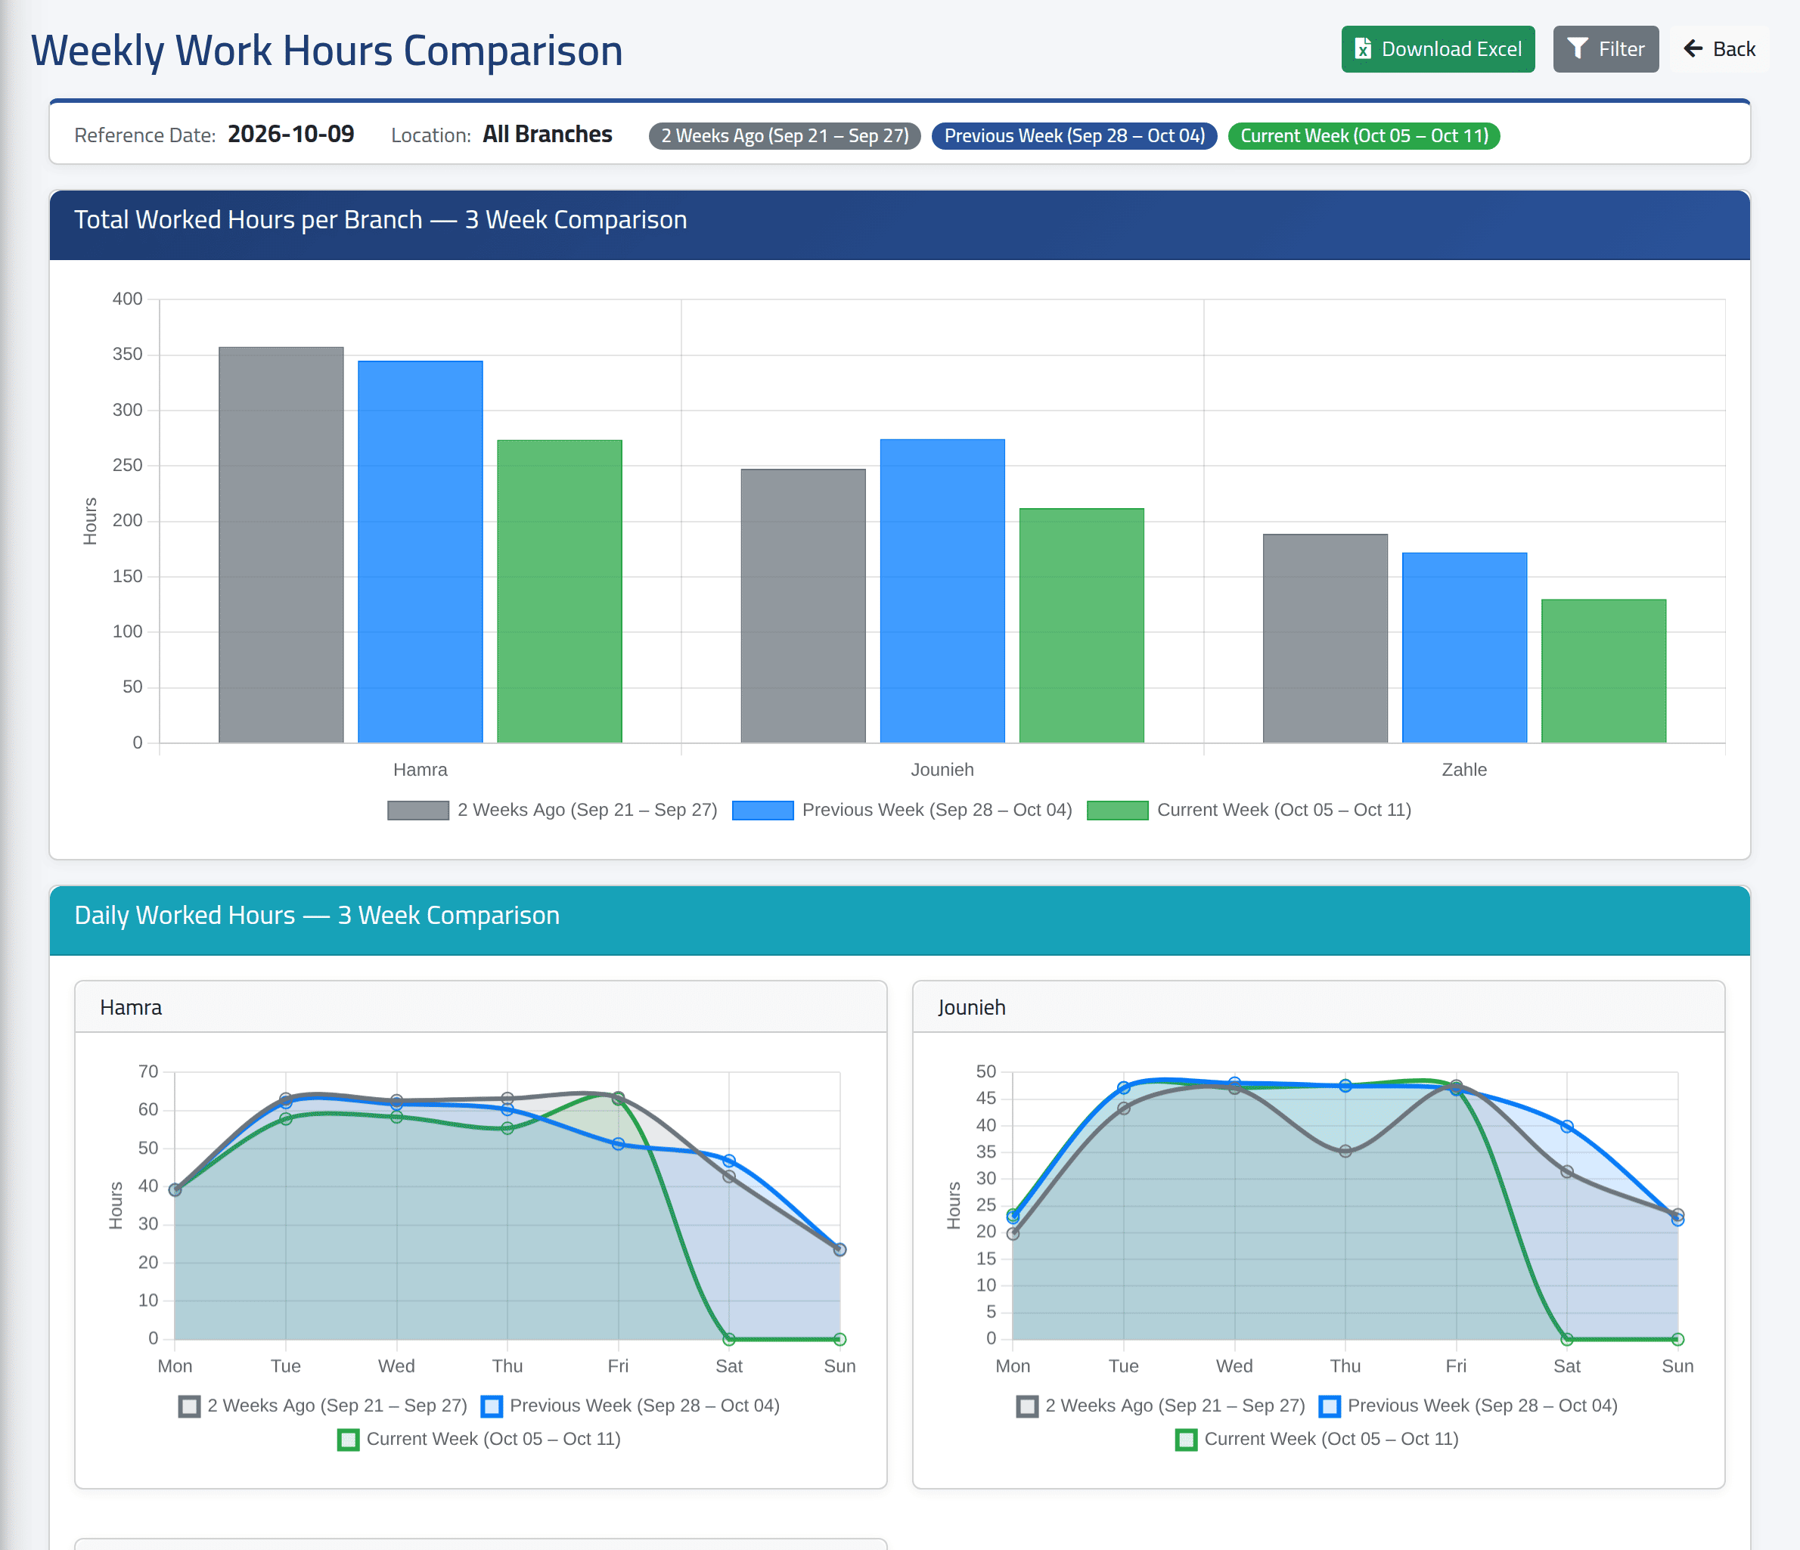Click the reference date 2026-10-09

tap(291, 134)
